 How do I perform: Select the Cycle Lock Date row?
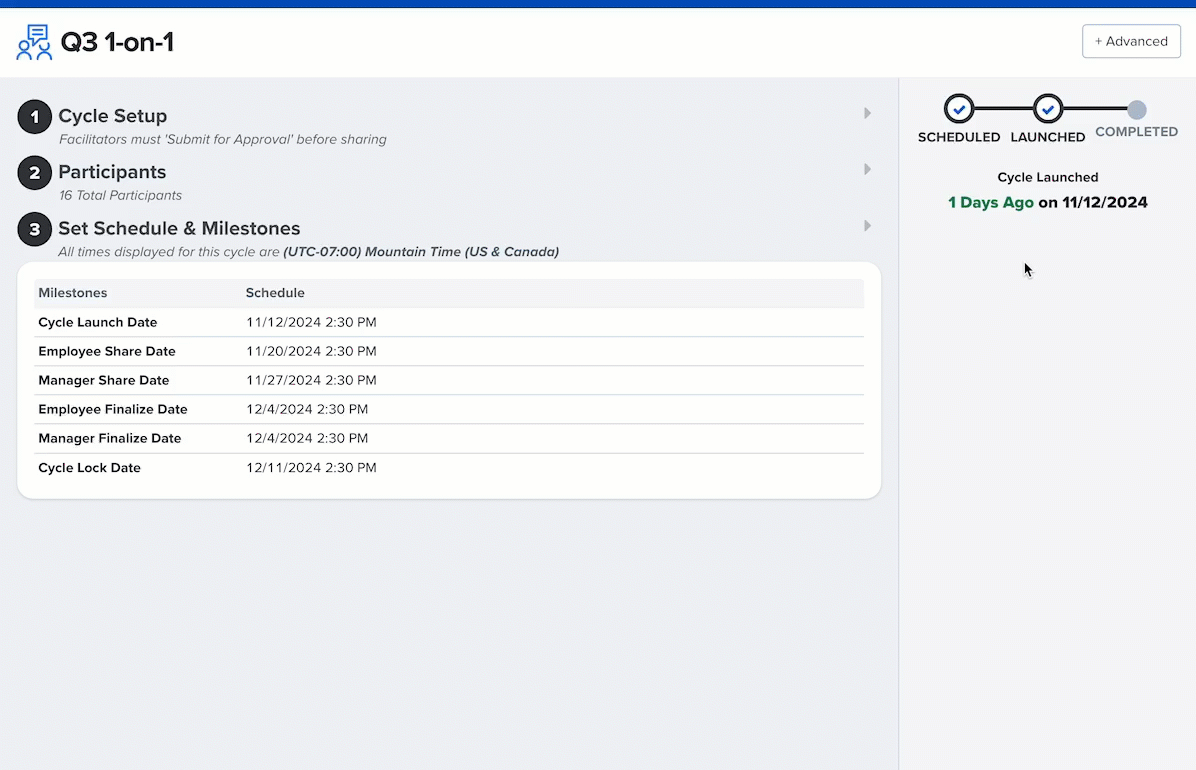tap(90, 467)
